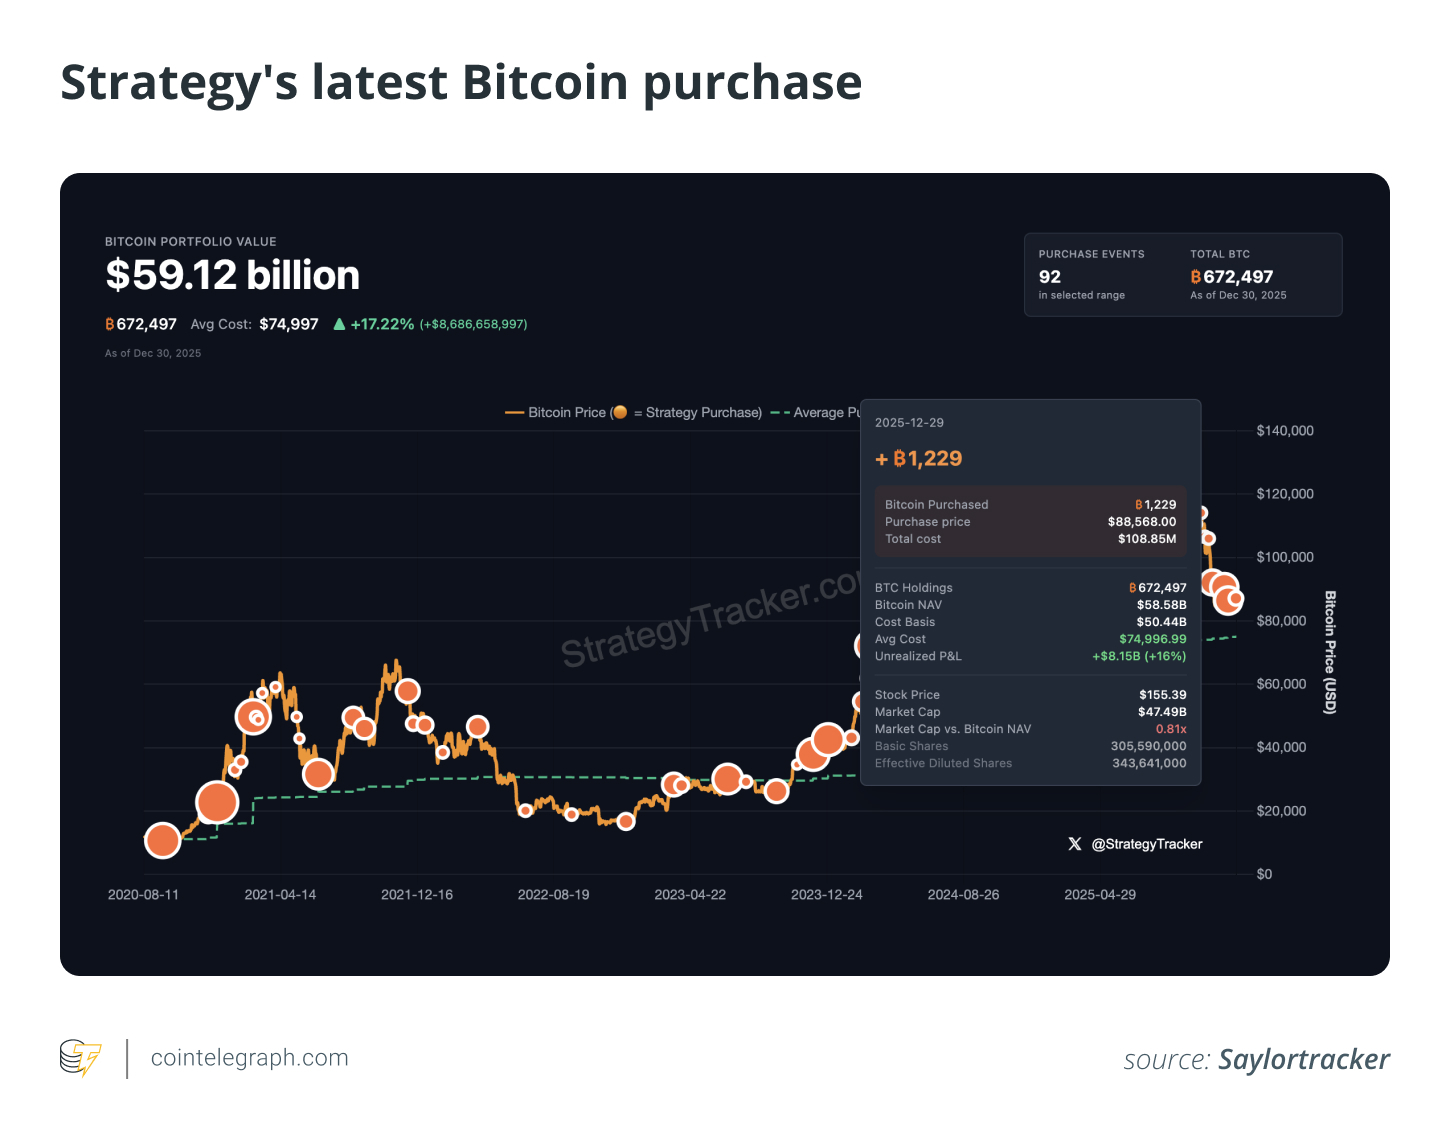
Task: Open the @StrategyTracker handle link
Action: pyautogui.click(x=1147, y=844)
